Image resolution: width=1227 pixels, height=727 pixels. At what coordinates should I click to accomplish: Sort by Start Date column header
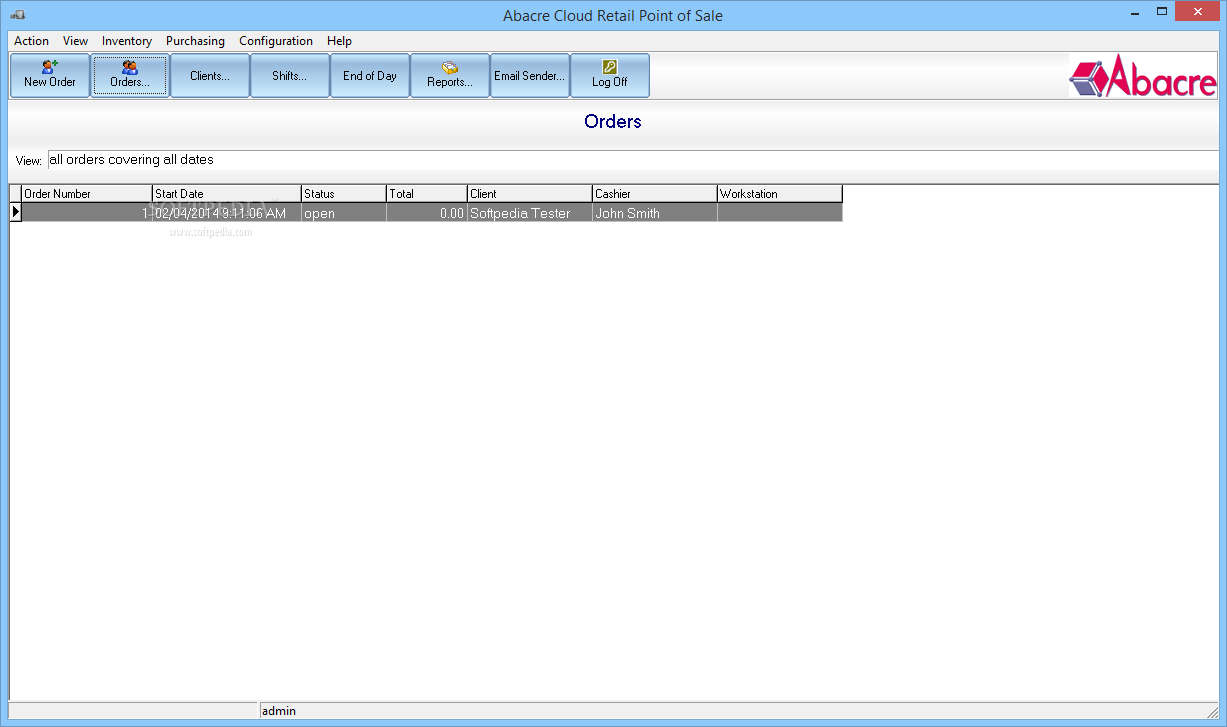(x=227, y=194)
